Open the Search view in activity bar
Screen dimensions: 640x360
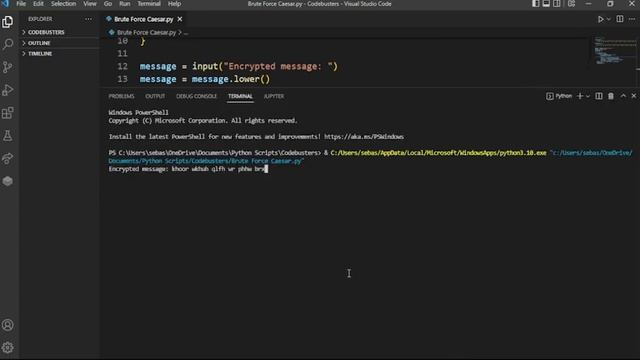pos(7,44)
